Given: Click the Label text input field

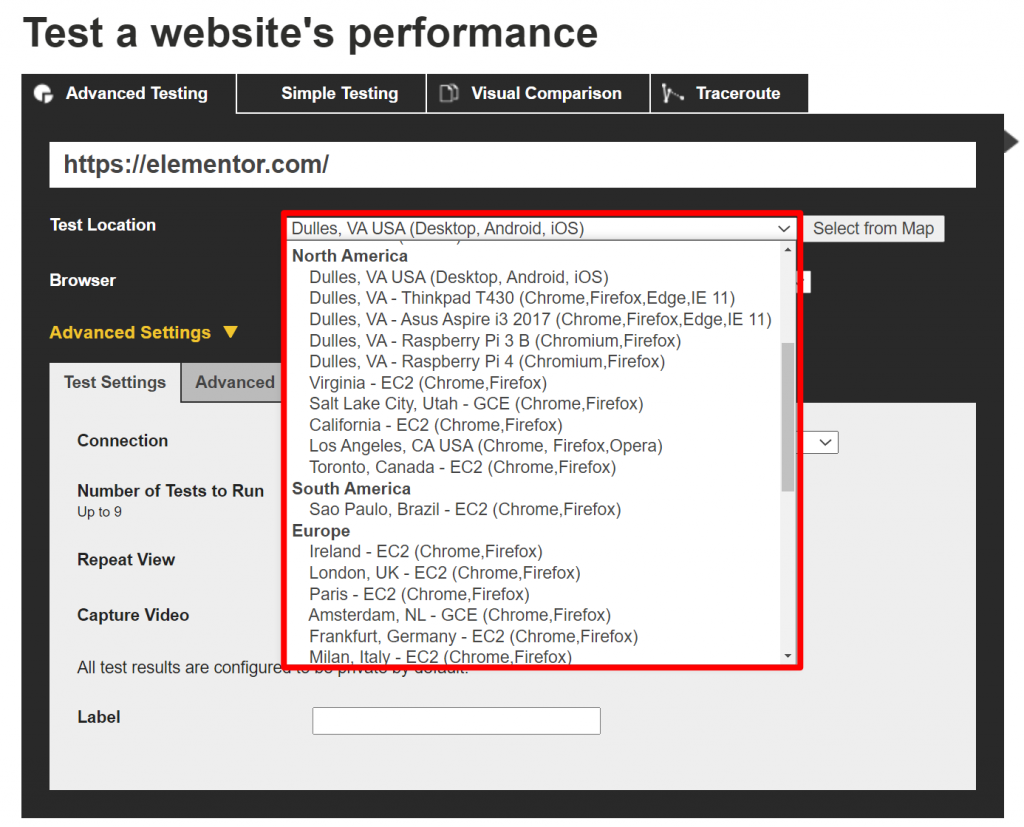Looking at the screenshot, I should click(456, 721).
